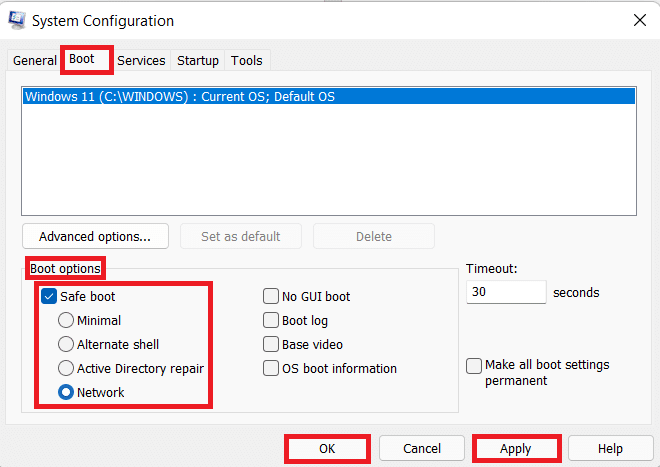Select the Startup tab
Screen dimensions: 660x467
click(198, 61)
